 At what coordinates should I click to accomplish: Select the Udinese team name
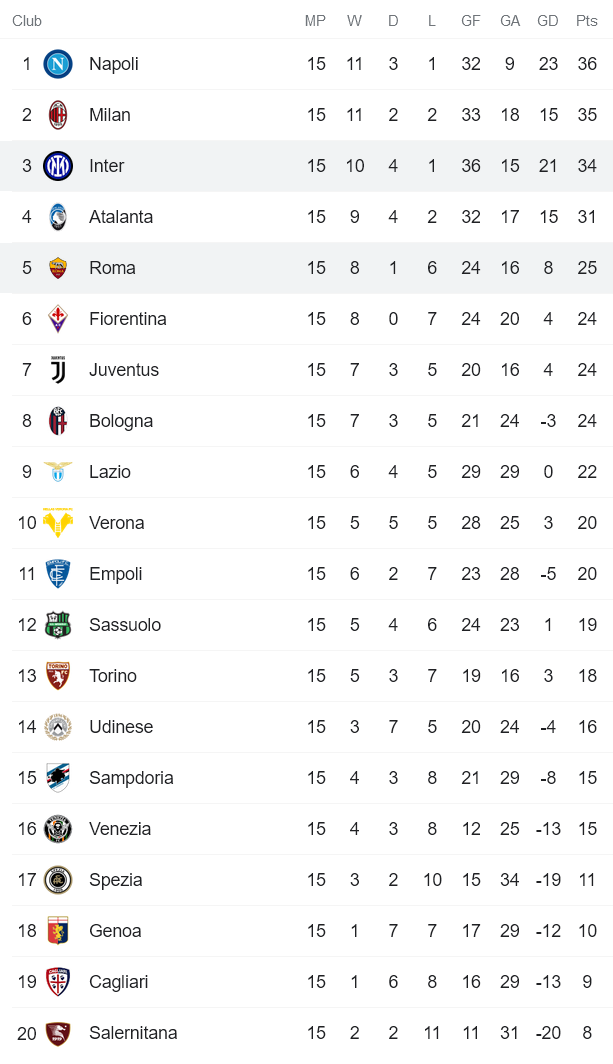(121, 727)
